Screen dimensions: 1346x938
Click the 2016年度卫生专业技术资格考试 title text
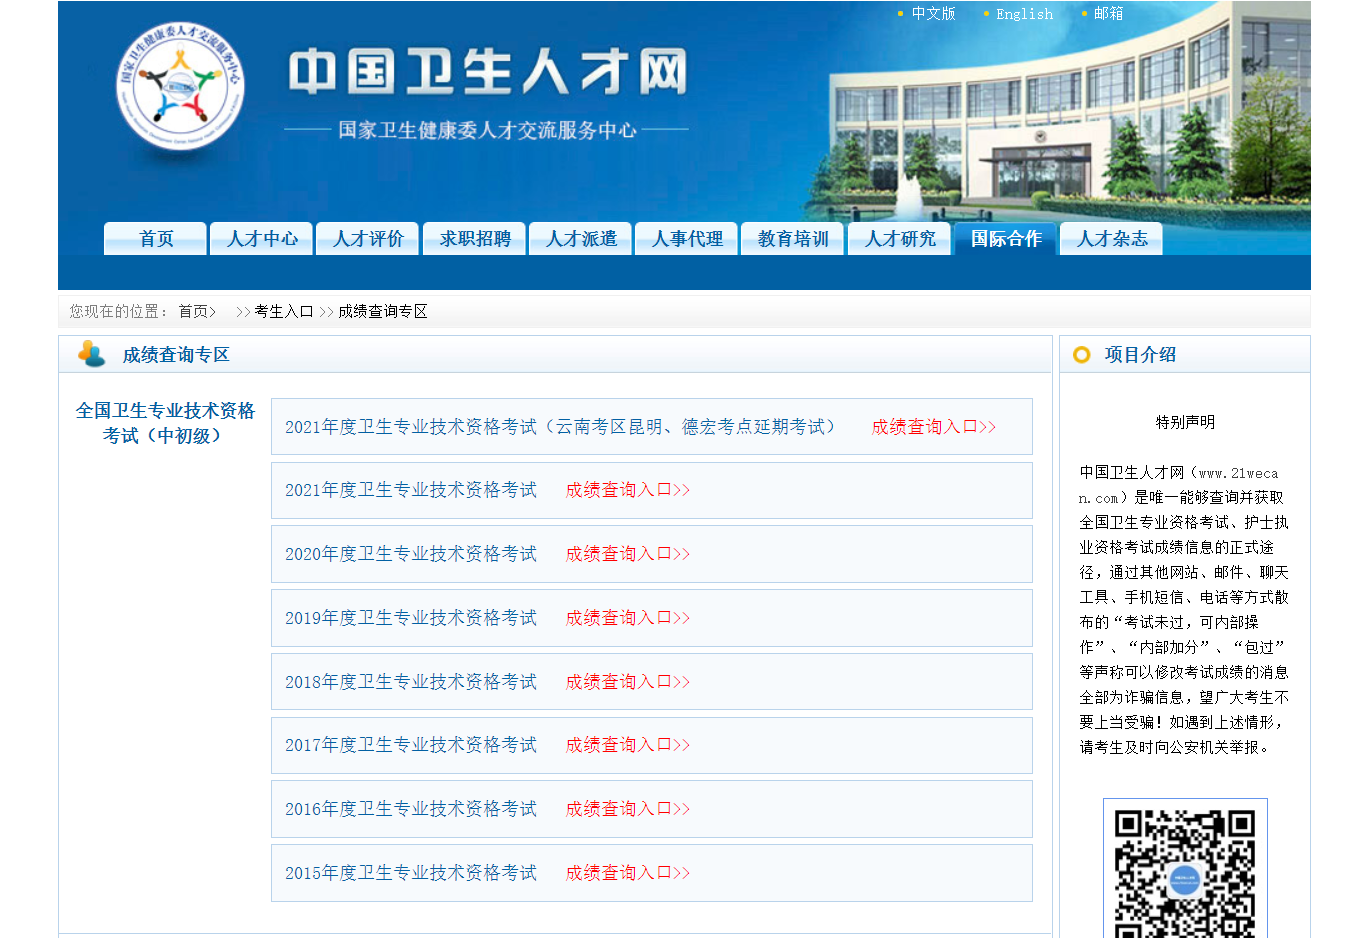pos(411,809)
